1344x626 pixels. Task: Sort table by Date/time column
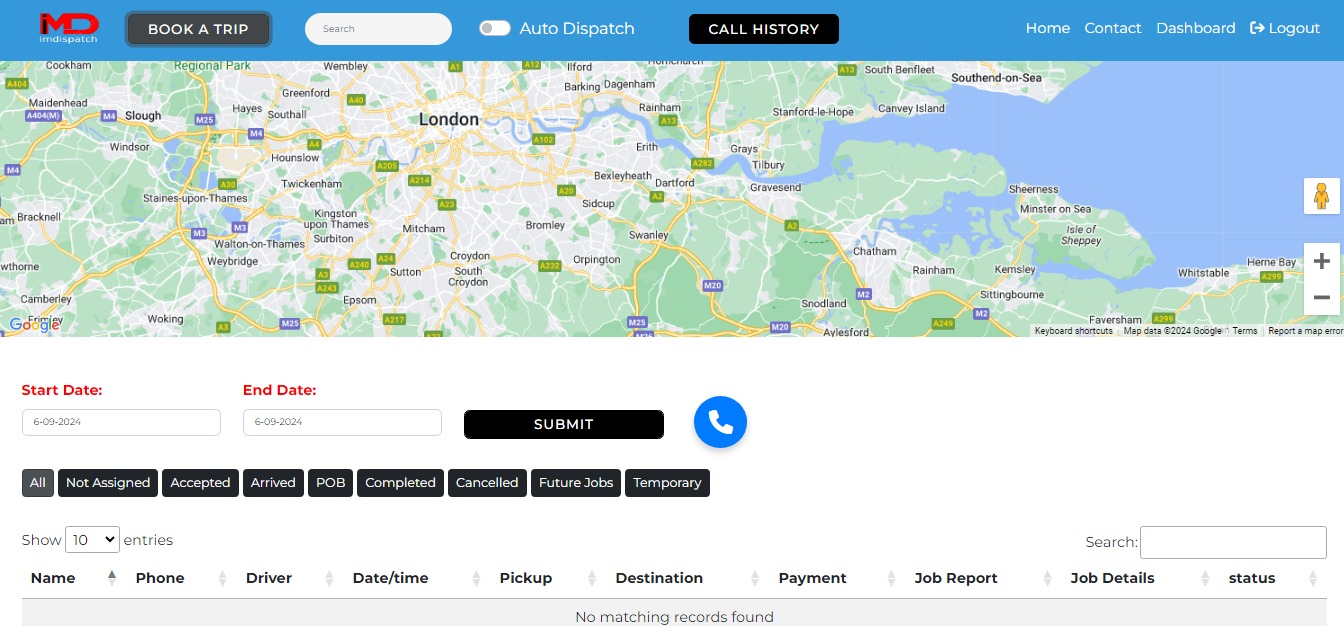pos(417,578)
